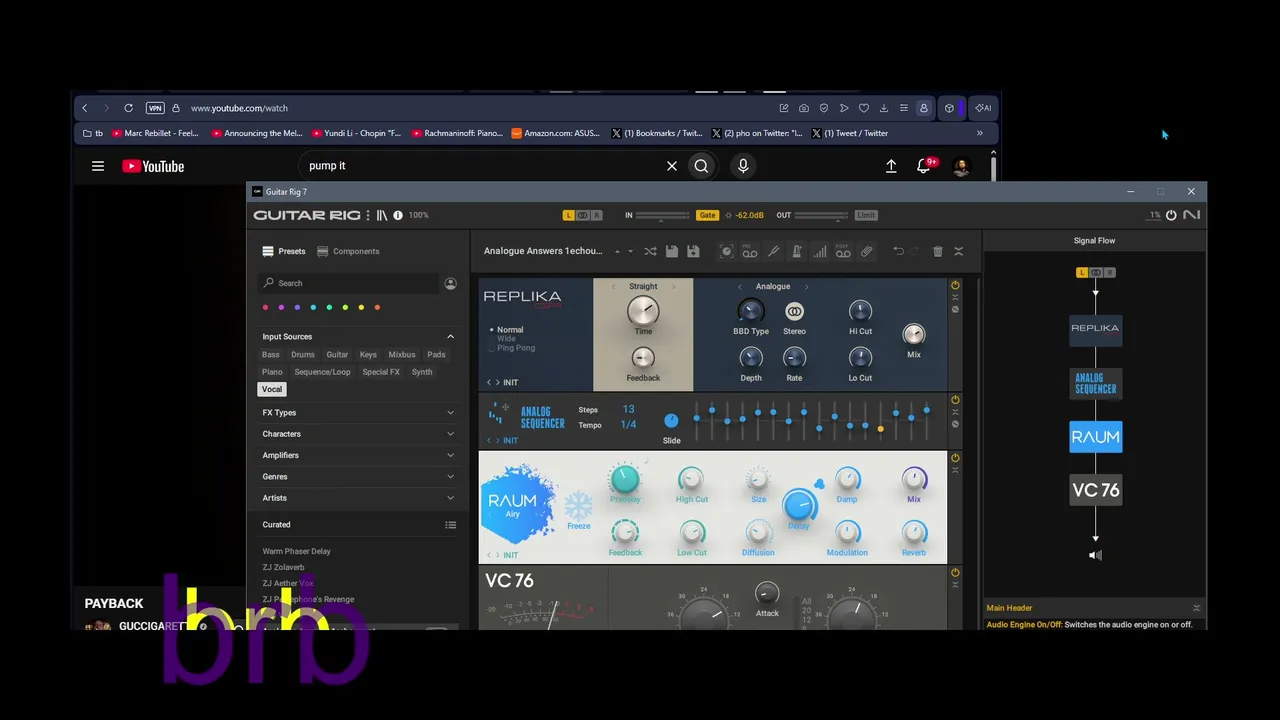Toggle the Limit button in header

pyautogui.click(x=866, y=215)
